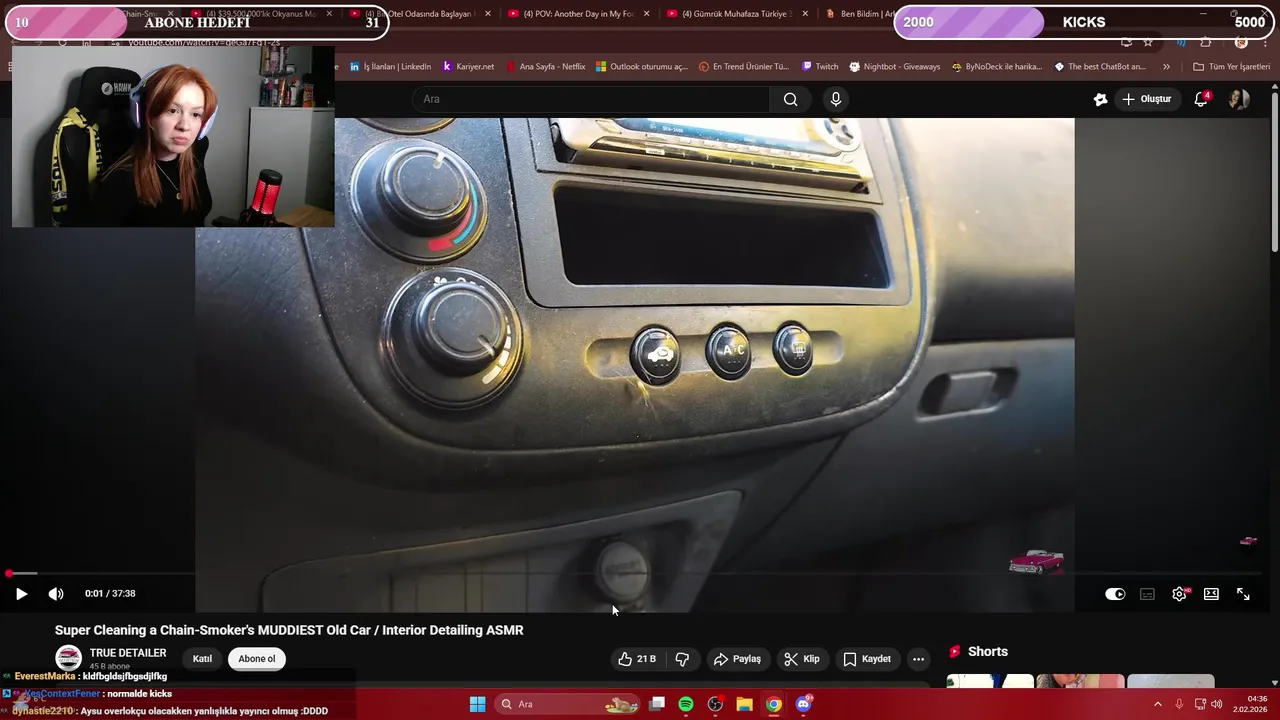Join the channel with Katıl button
The image size is (1280, 720).
coord(202,659)
